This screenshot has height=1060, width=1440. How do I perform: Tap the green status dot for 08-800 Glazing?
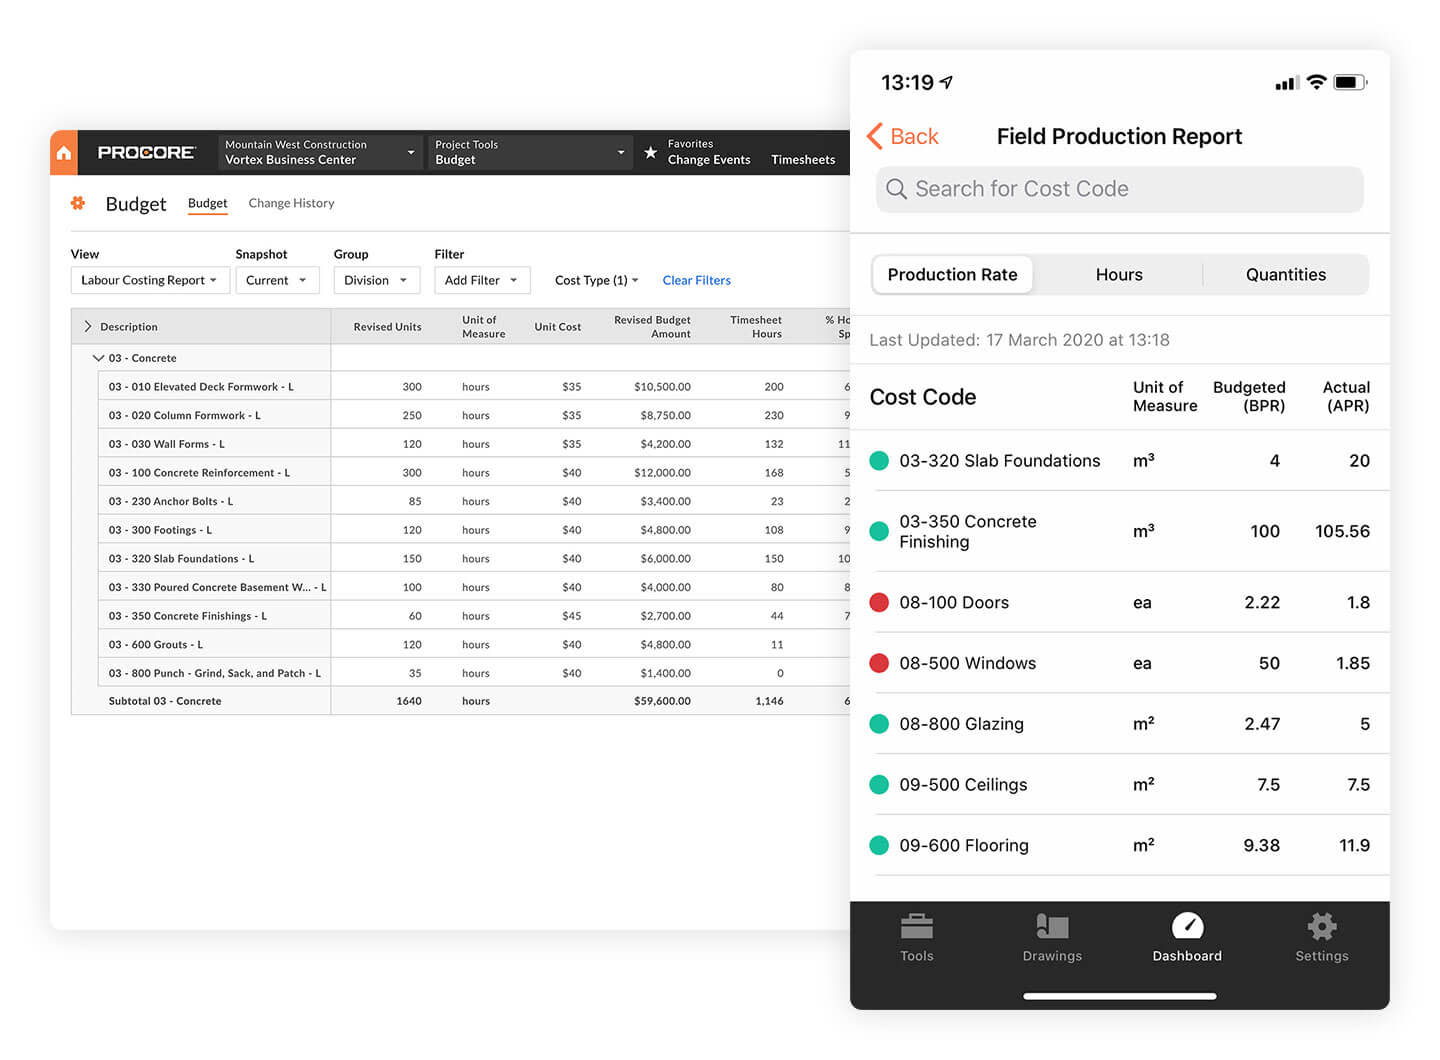879,724
